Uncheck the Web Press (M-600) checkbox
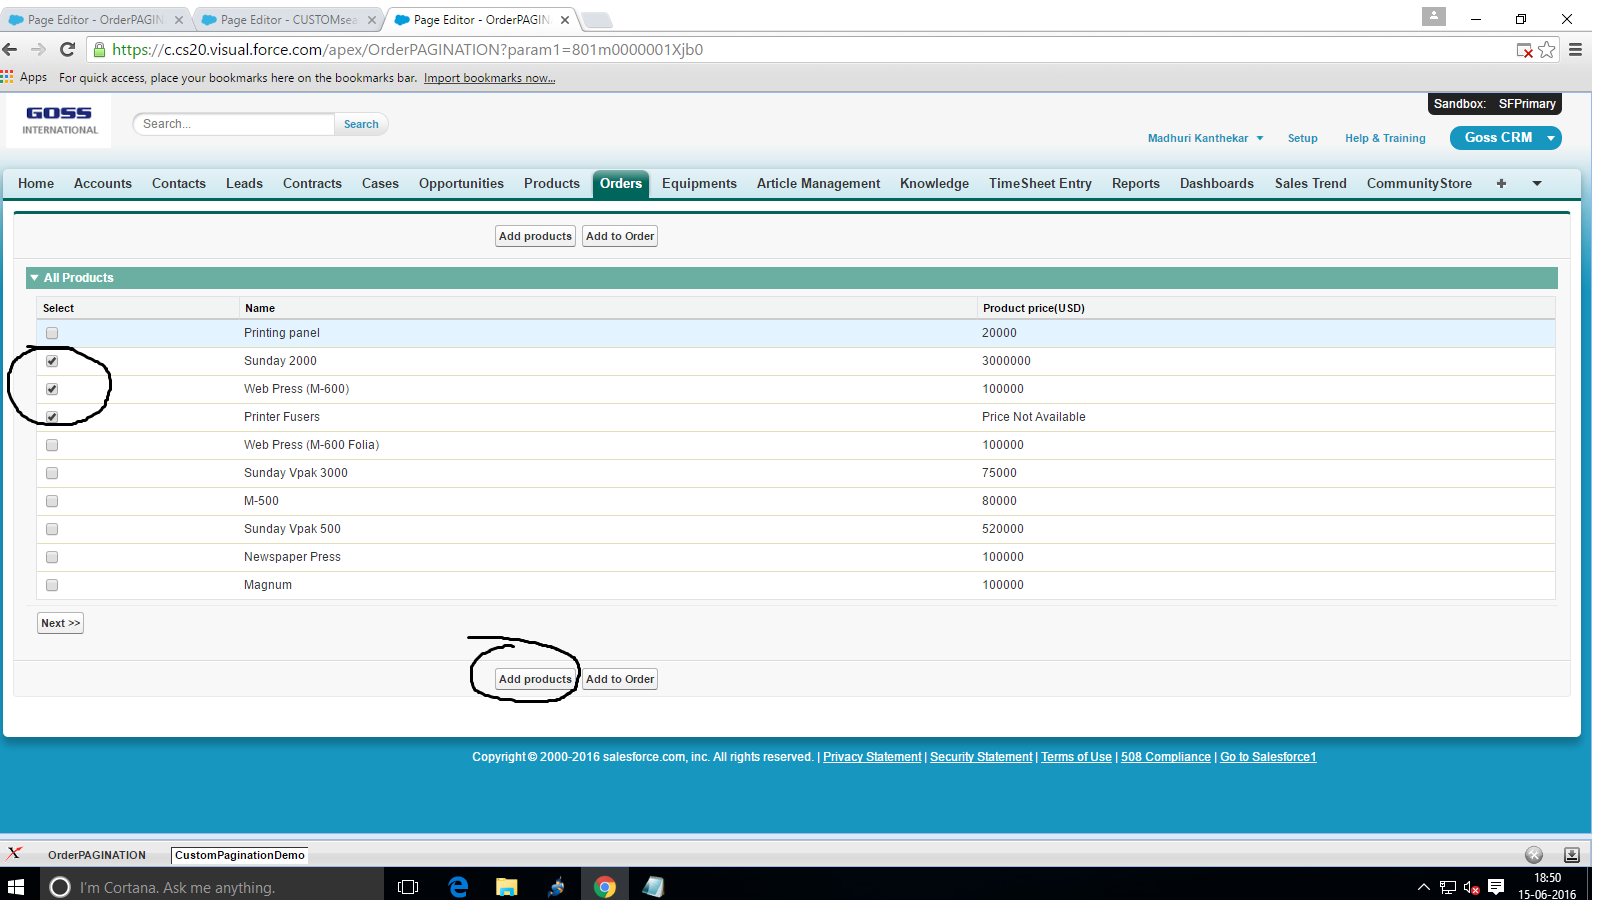This screenshot has height=900, width=1600. pyautogui.click(x=52, y=389)
